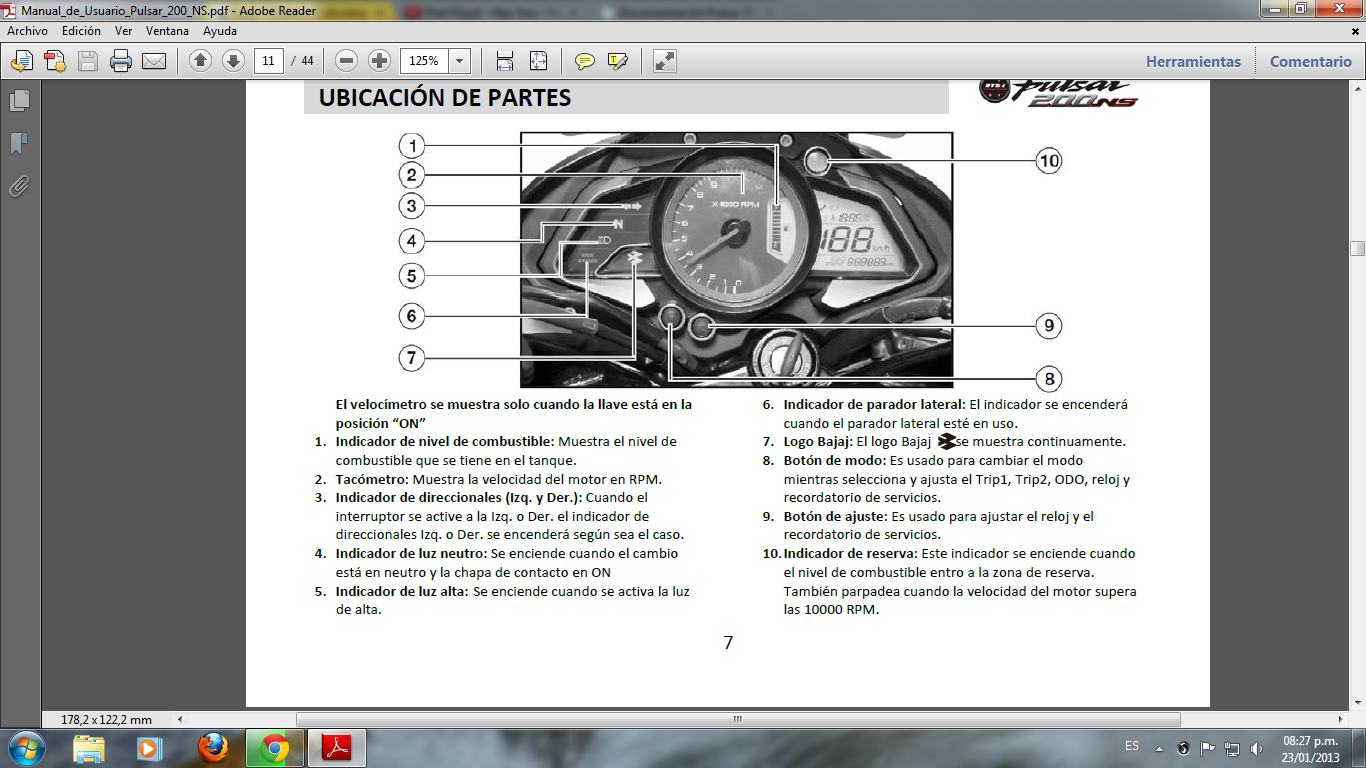This screenshot has width=1366, height=768.
Task: Open the Herramientas pane
Action: coord(1193,61)
